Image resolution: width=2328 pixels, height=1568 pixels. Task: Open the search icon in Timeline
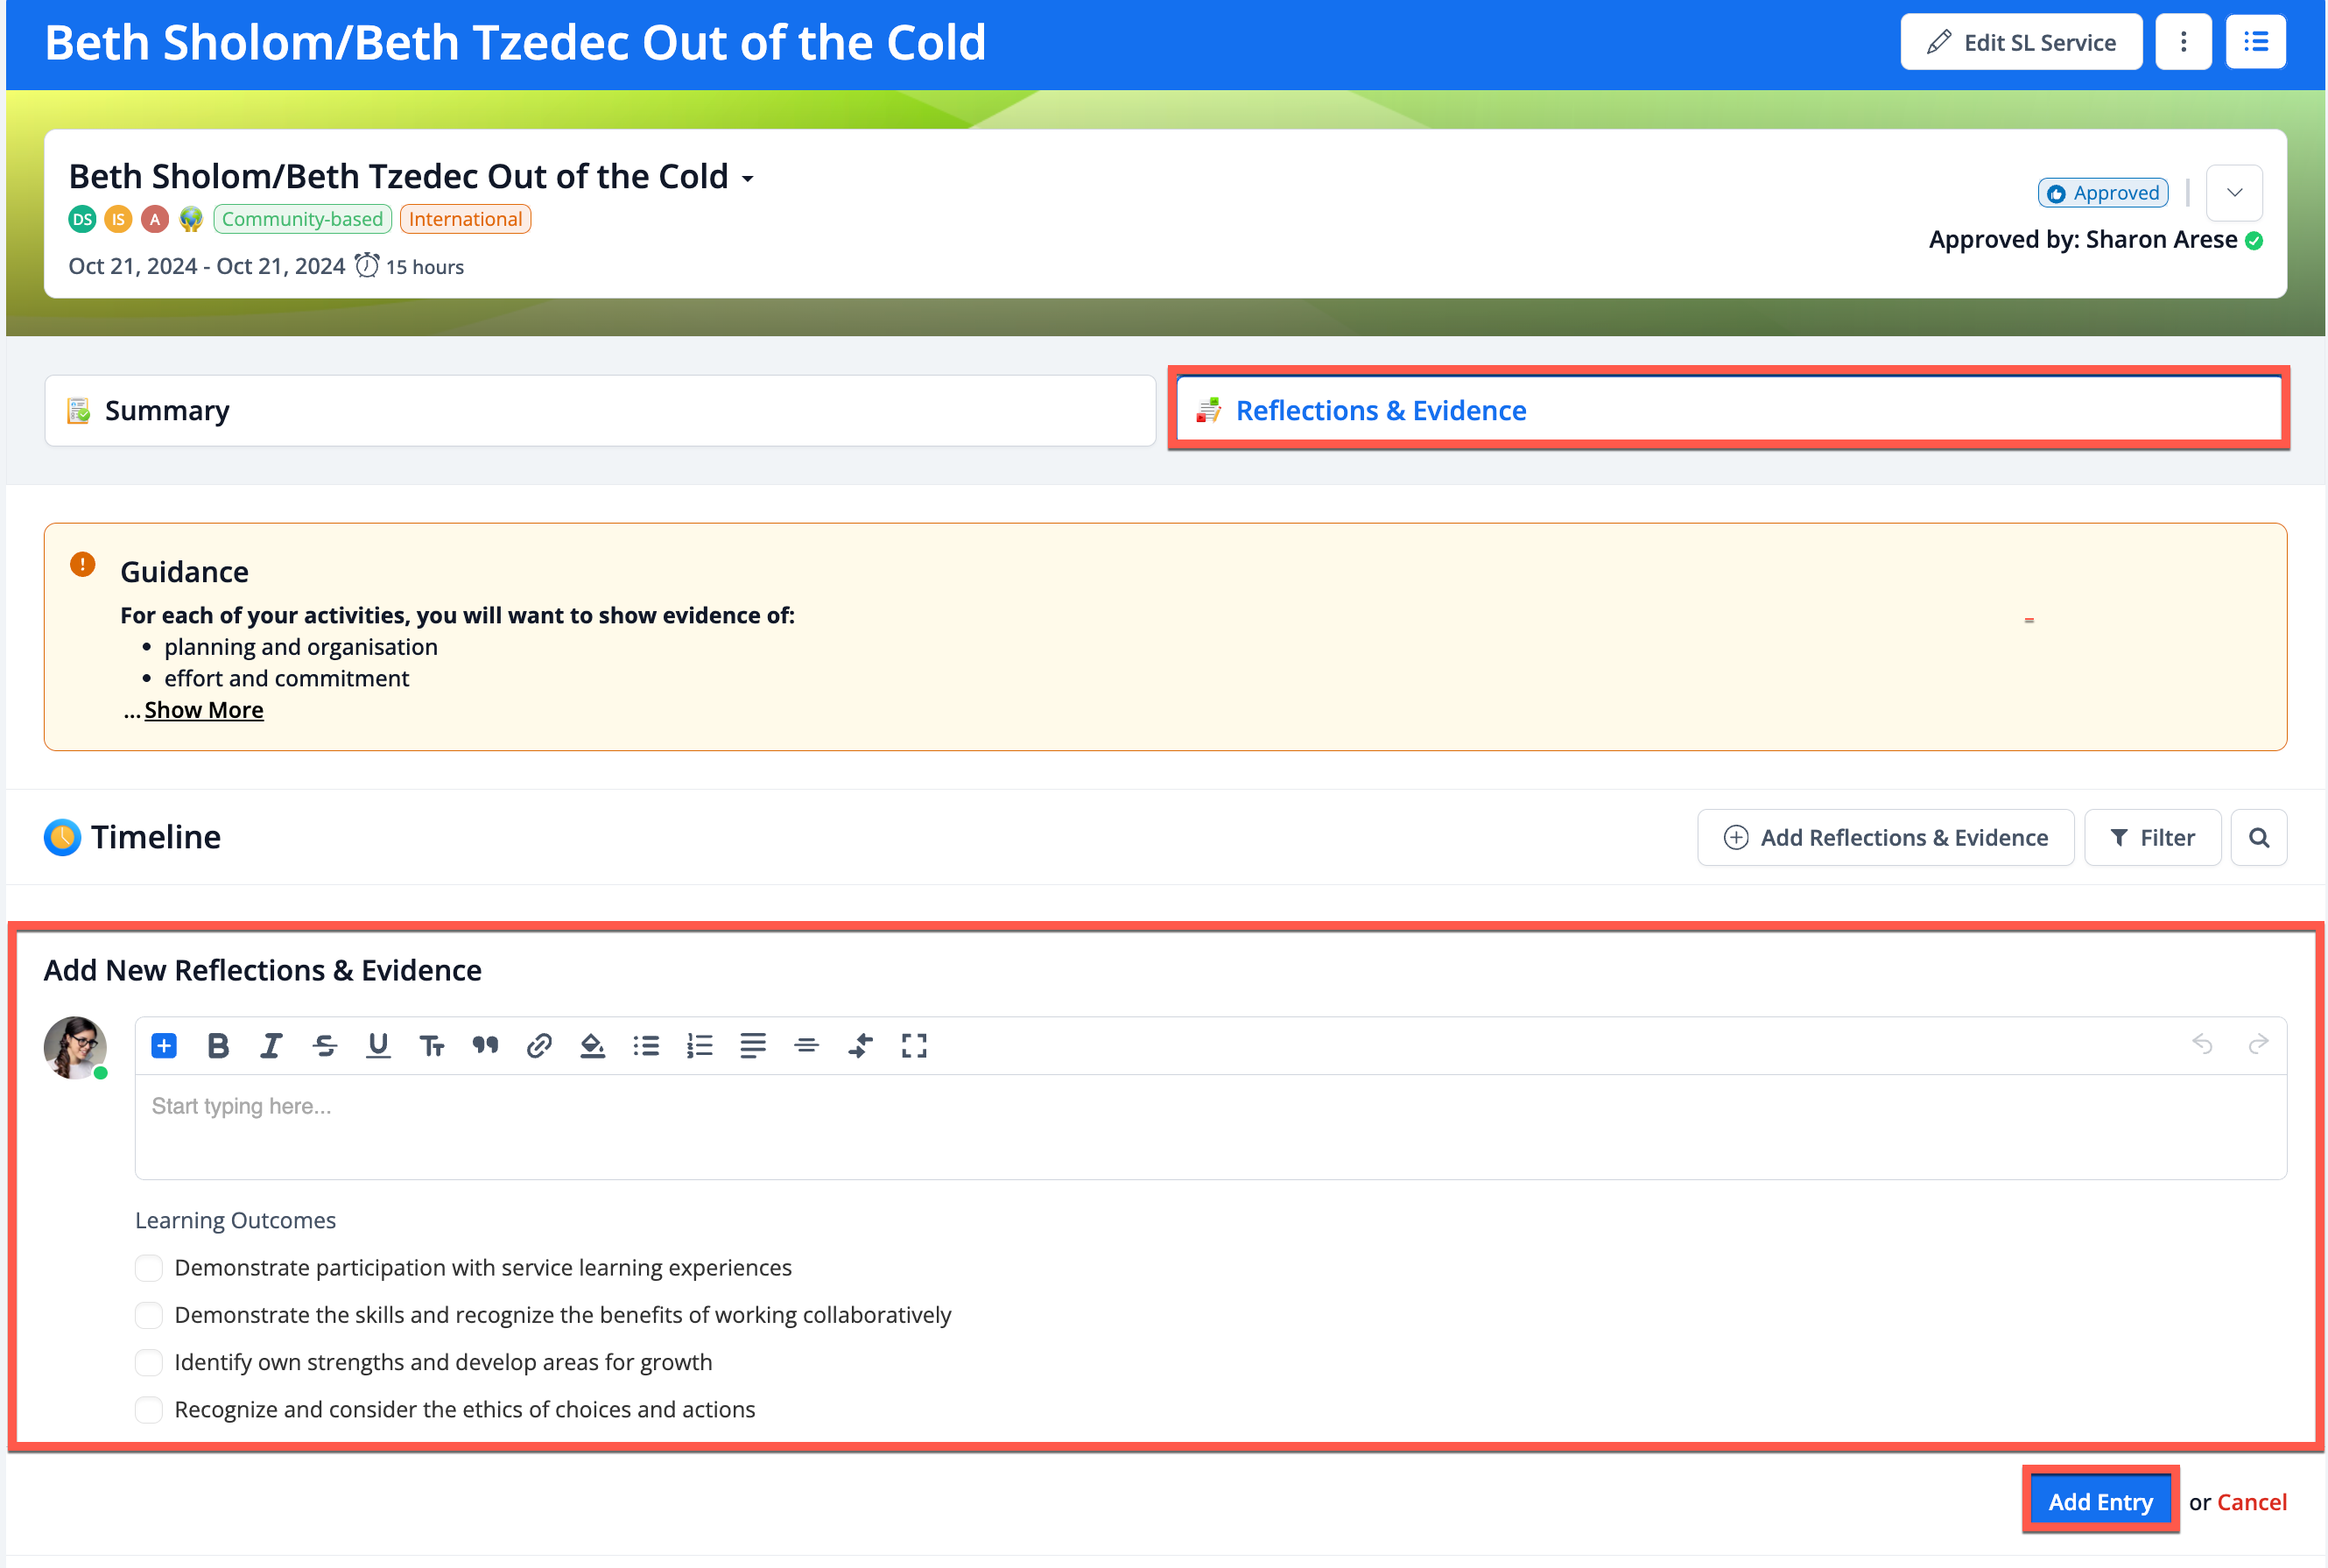point(2259,838)
